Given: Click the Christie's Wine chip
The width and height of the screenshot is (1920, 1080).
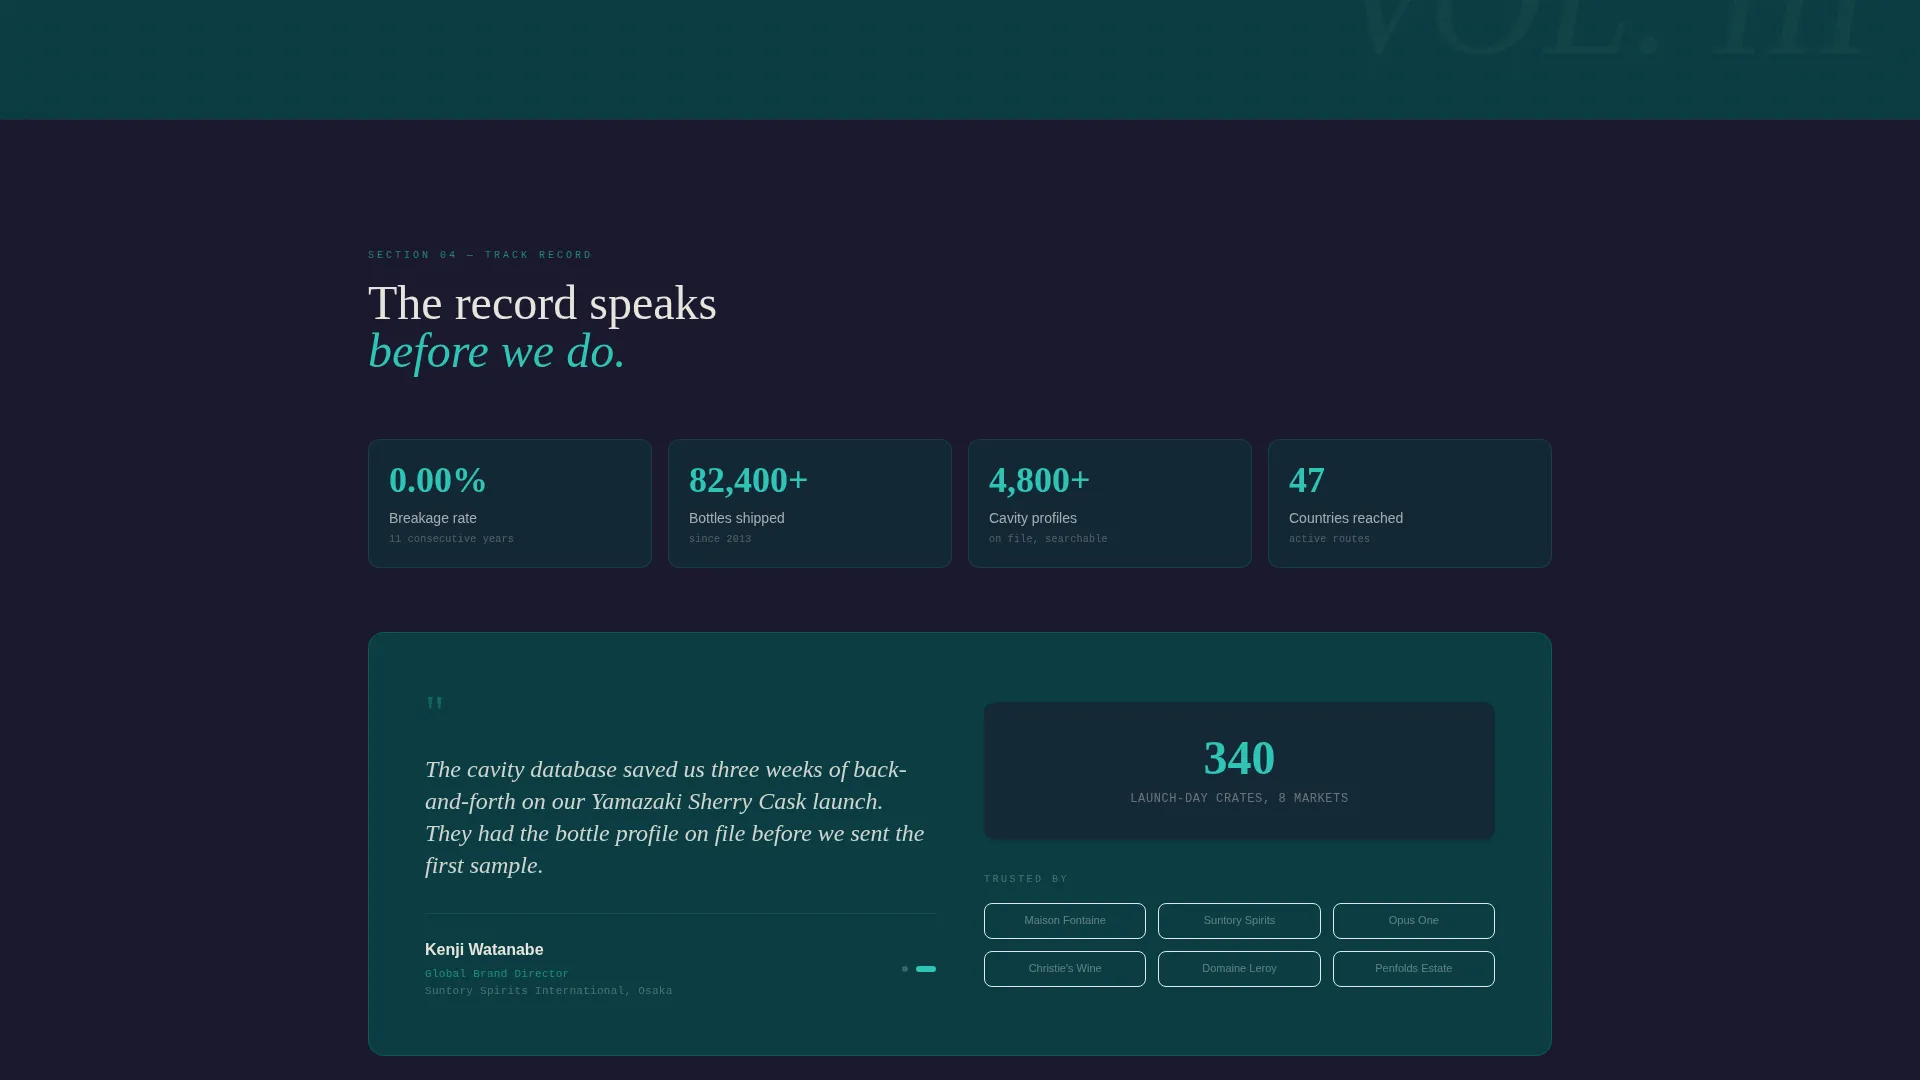Looking at the screenshot, I should tap(1064, 969).
